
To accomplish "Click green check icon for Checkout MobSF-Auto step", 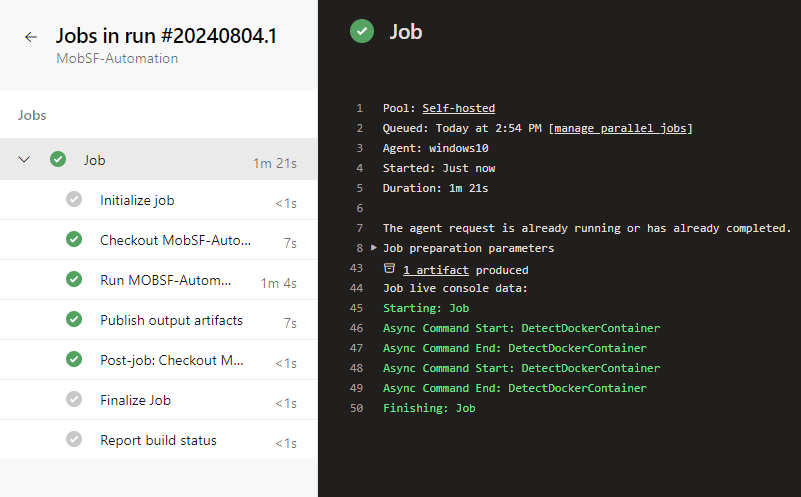I will pos(74,239).
